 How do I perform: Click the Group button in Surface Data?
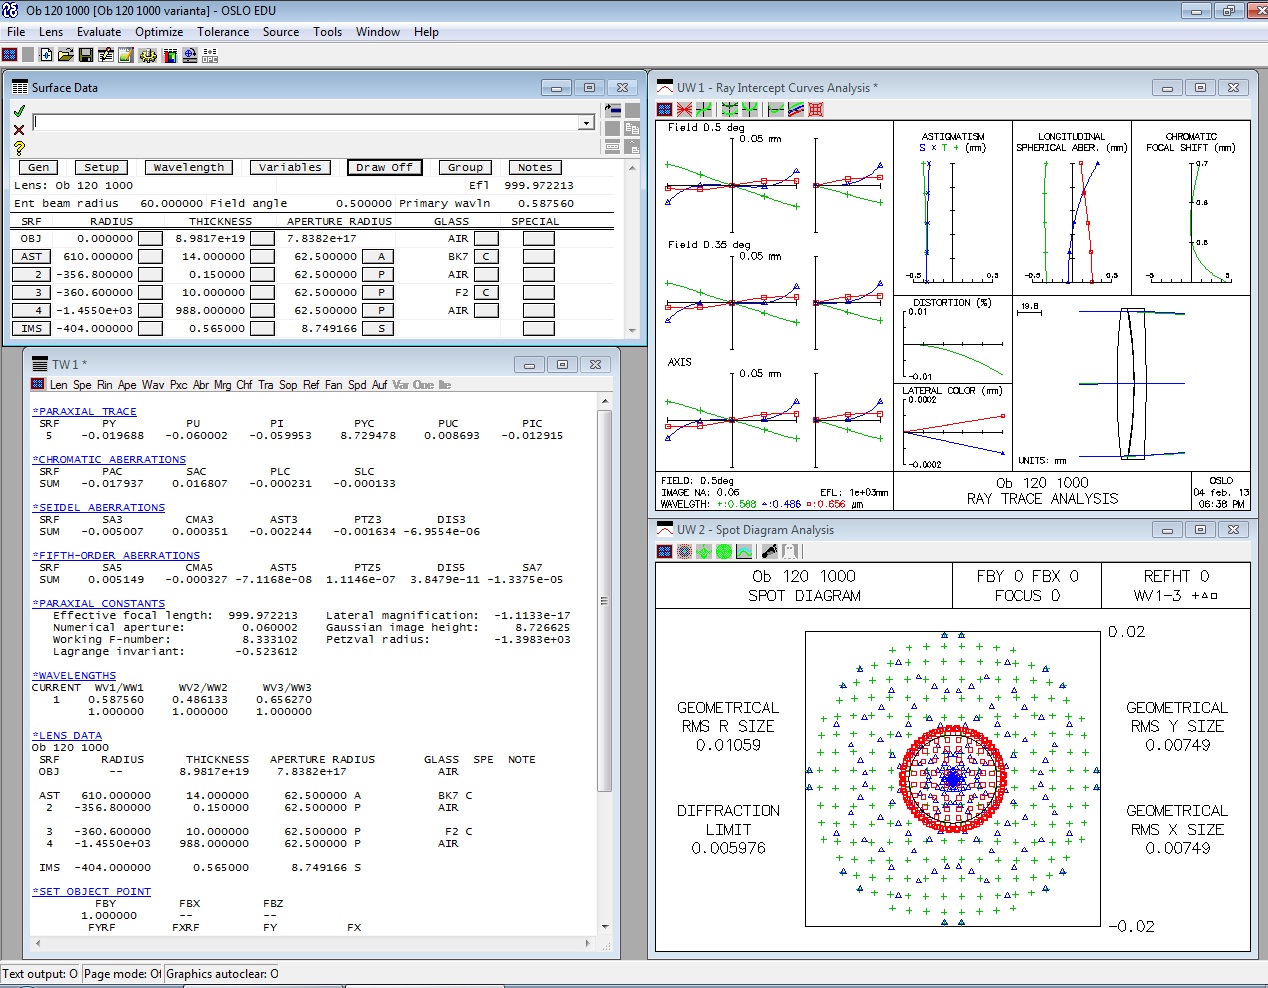tap(465, 167)
